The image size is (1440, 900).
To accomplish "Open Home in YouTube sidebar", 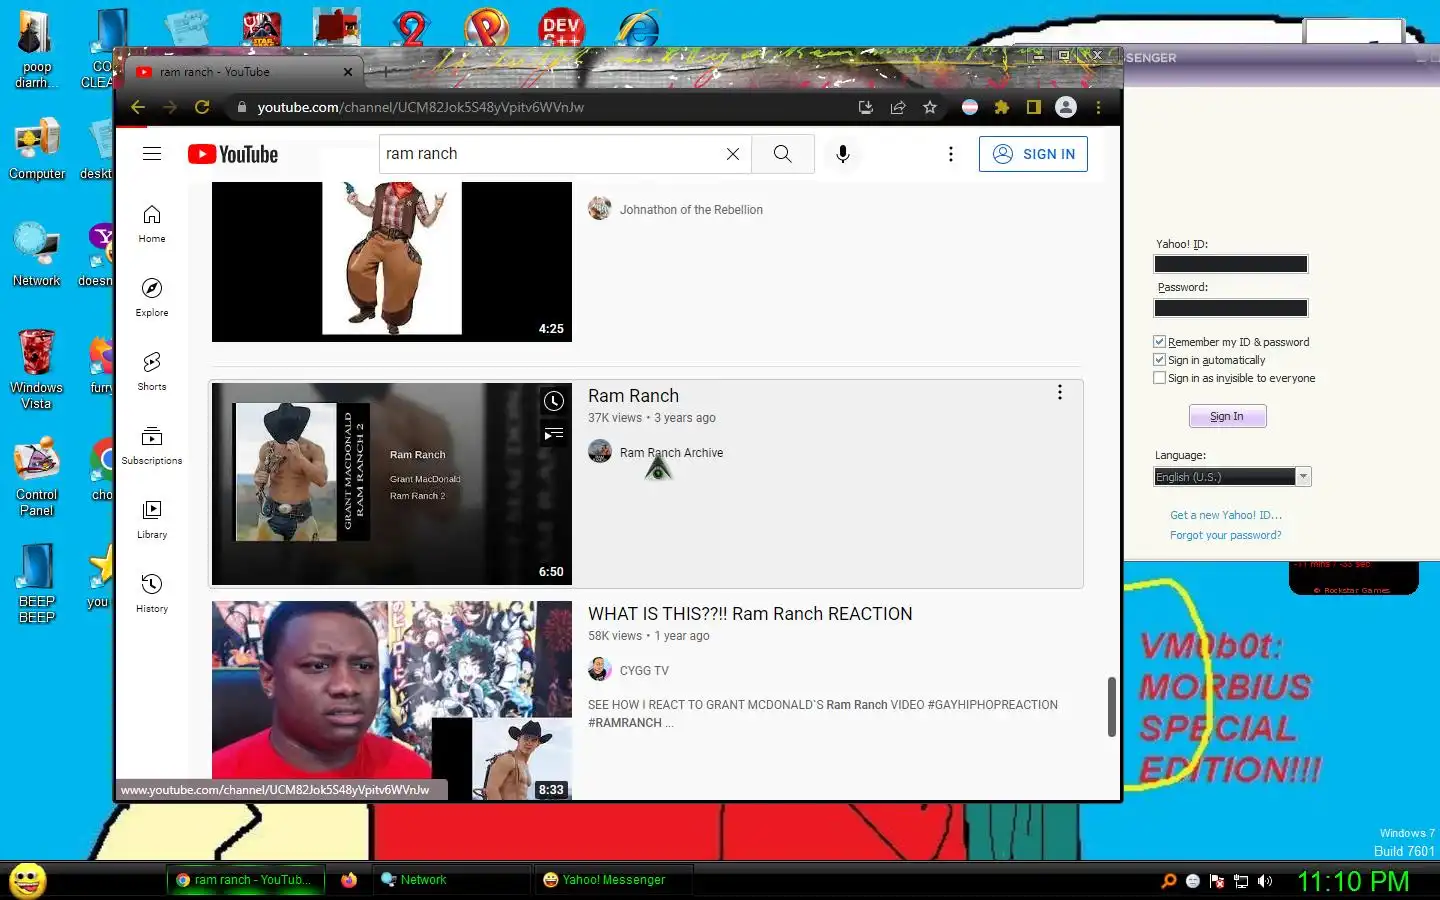I will click(152, 224).
